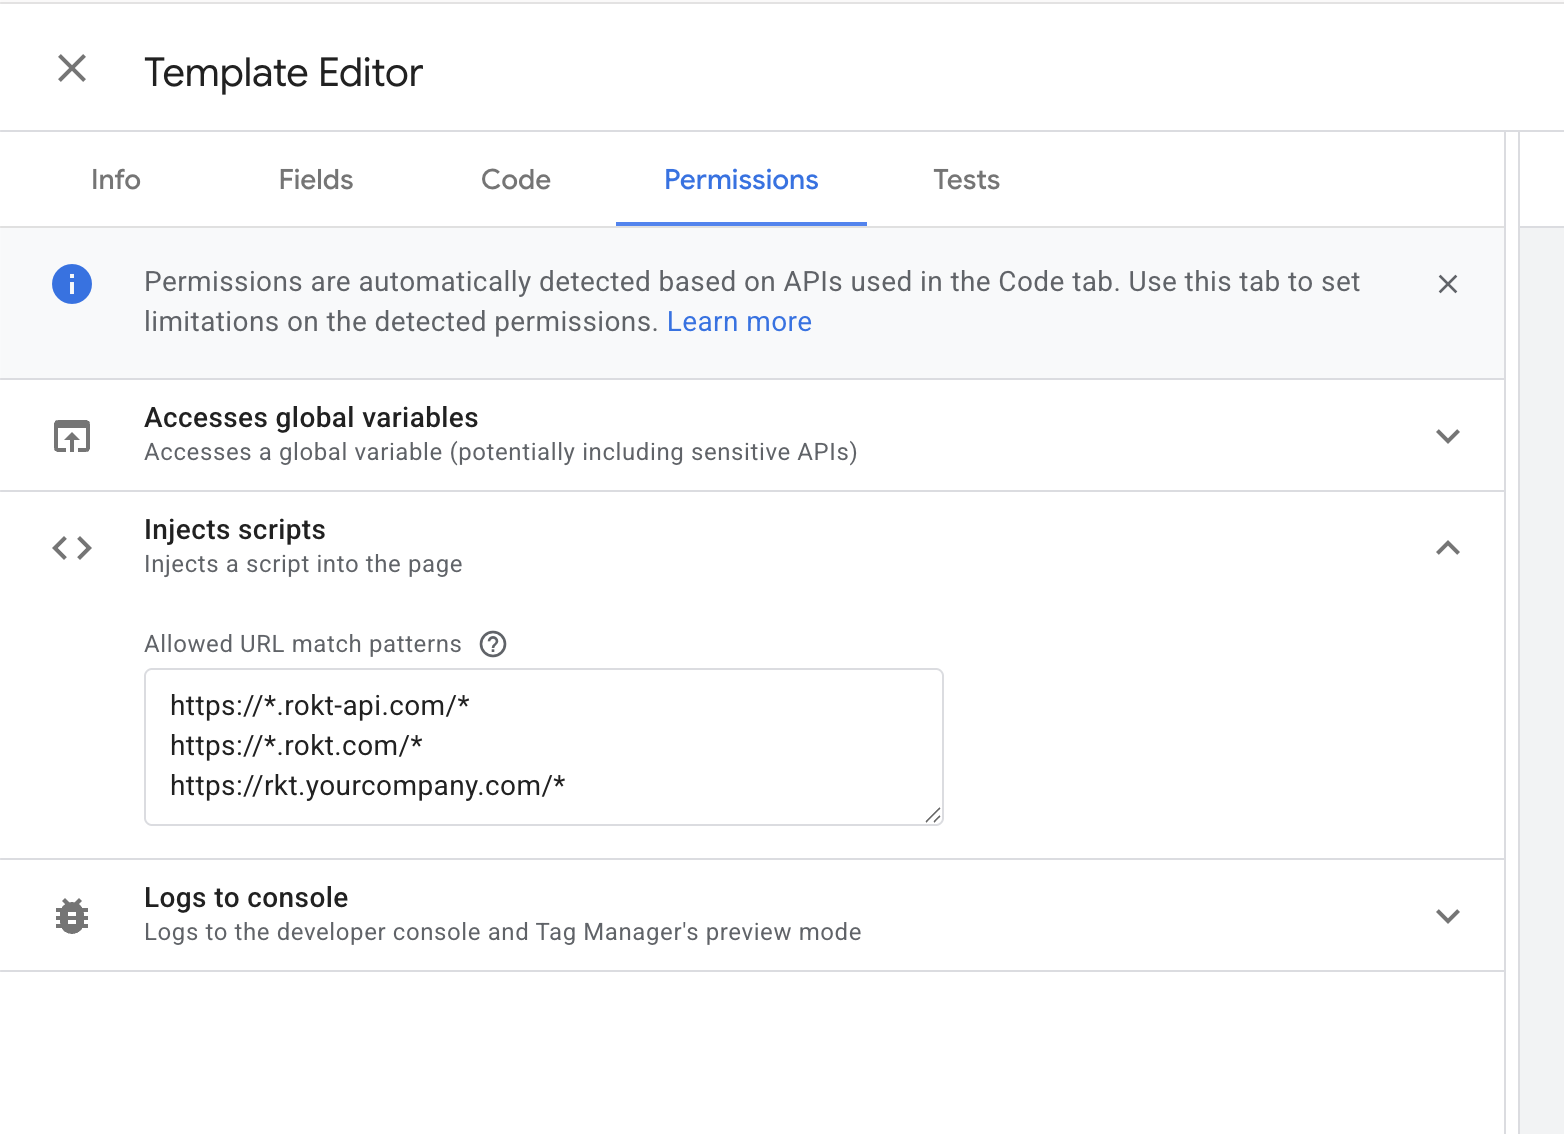
Task: Close the Template Editor panel
Action: (x=72, y=69)
